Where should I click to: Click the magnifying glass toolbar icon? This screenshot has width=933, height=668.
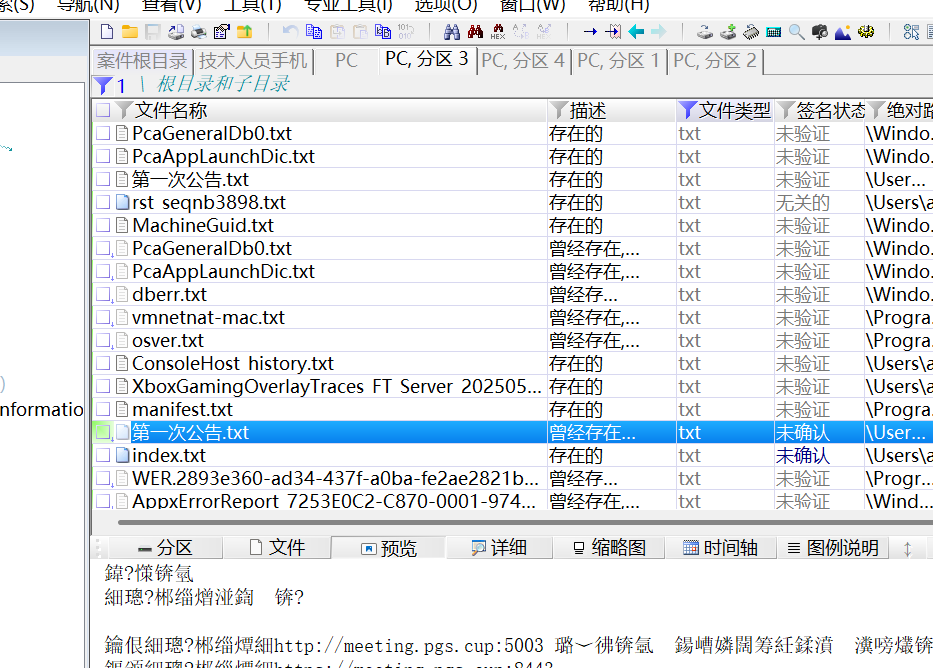coord(797,32)
